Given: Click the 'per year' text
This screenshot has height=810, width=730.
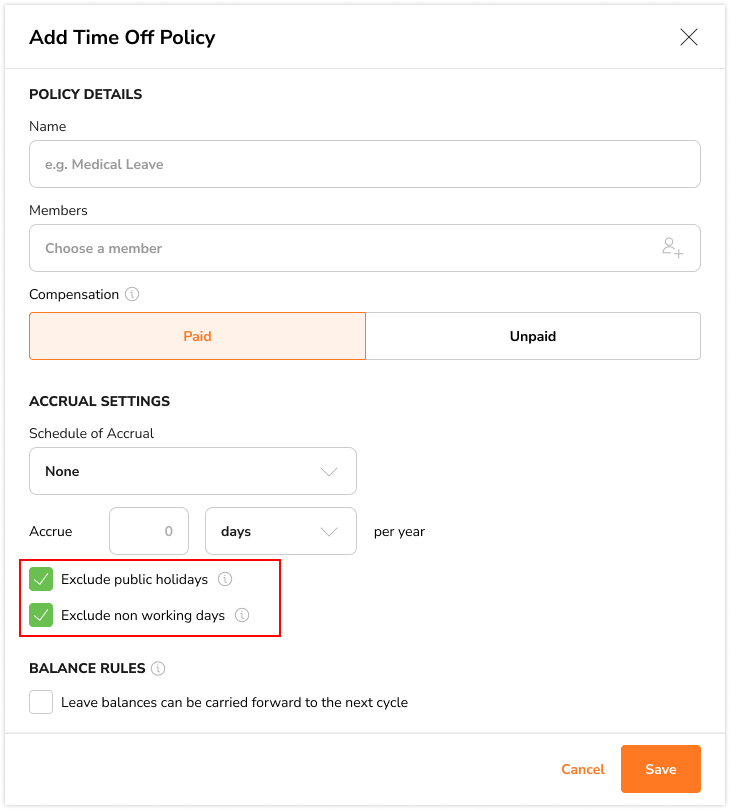Looking at the screenshot, I should pyautogui.click(x=399, y=532).
